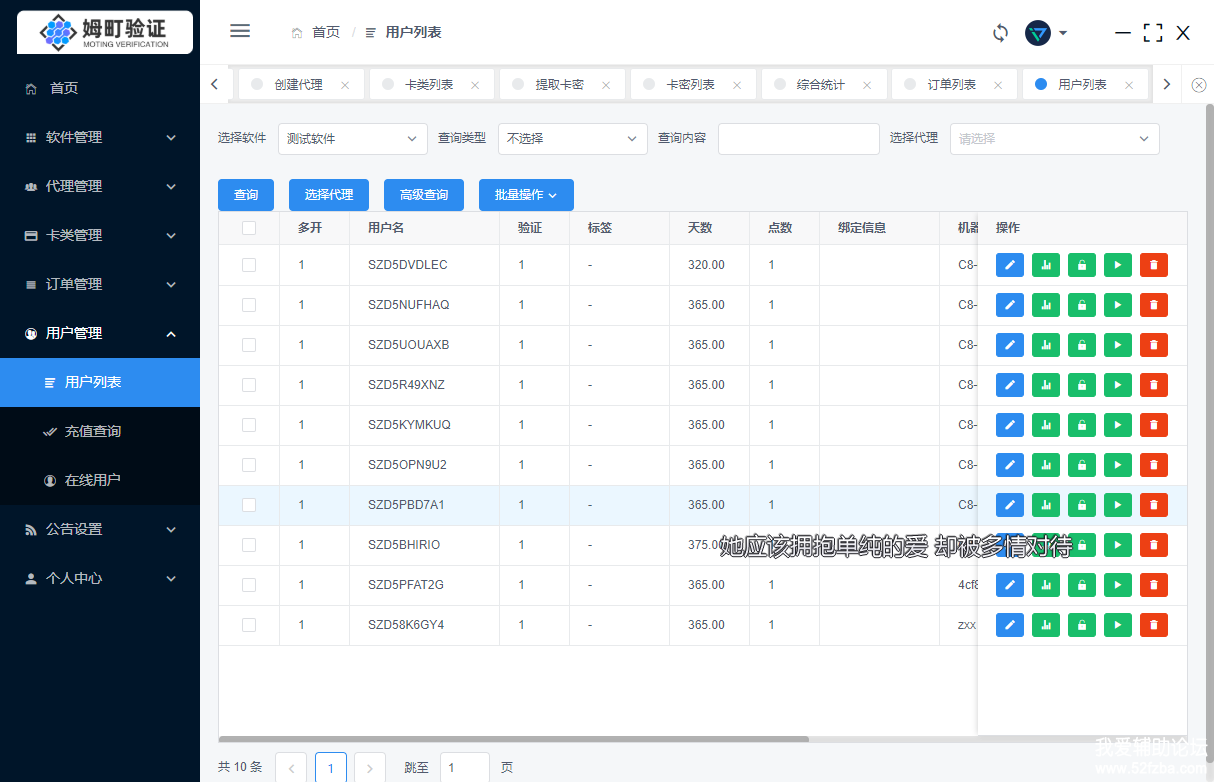Click the unlock icon for SZD5R49XNZ row

click(x=1081, y=385)
